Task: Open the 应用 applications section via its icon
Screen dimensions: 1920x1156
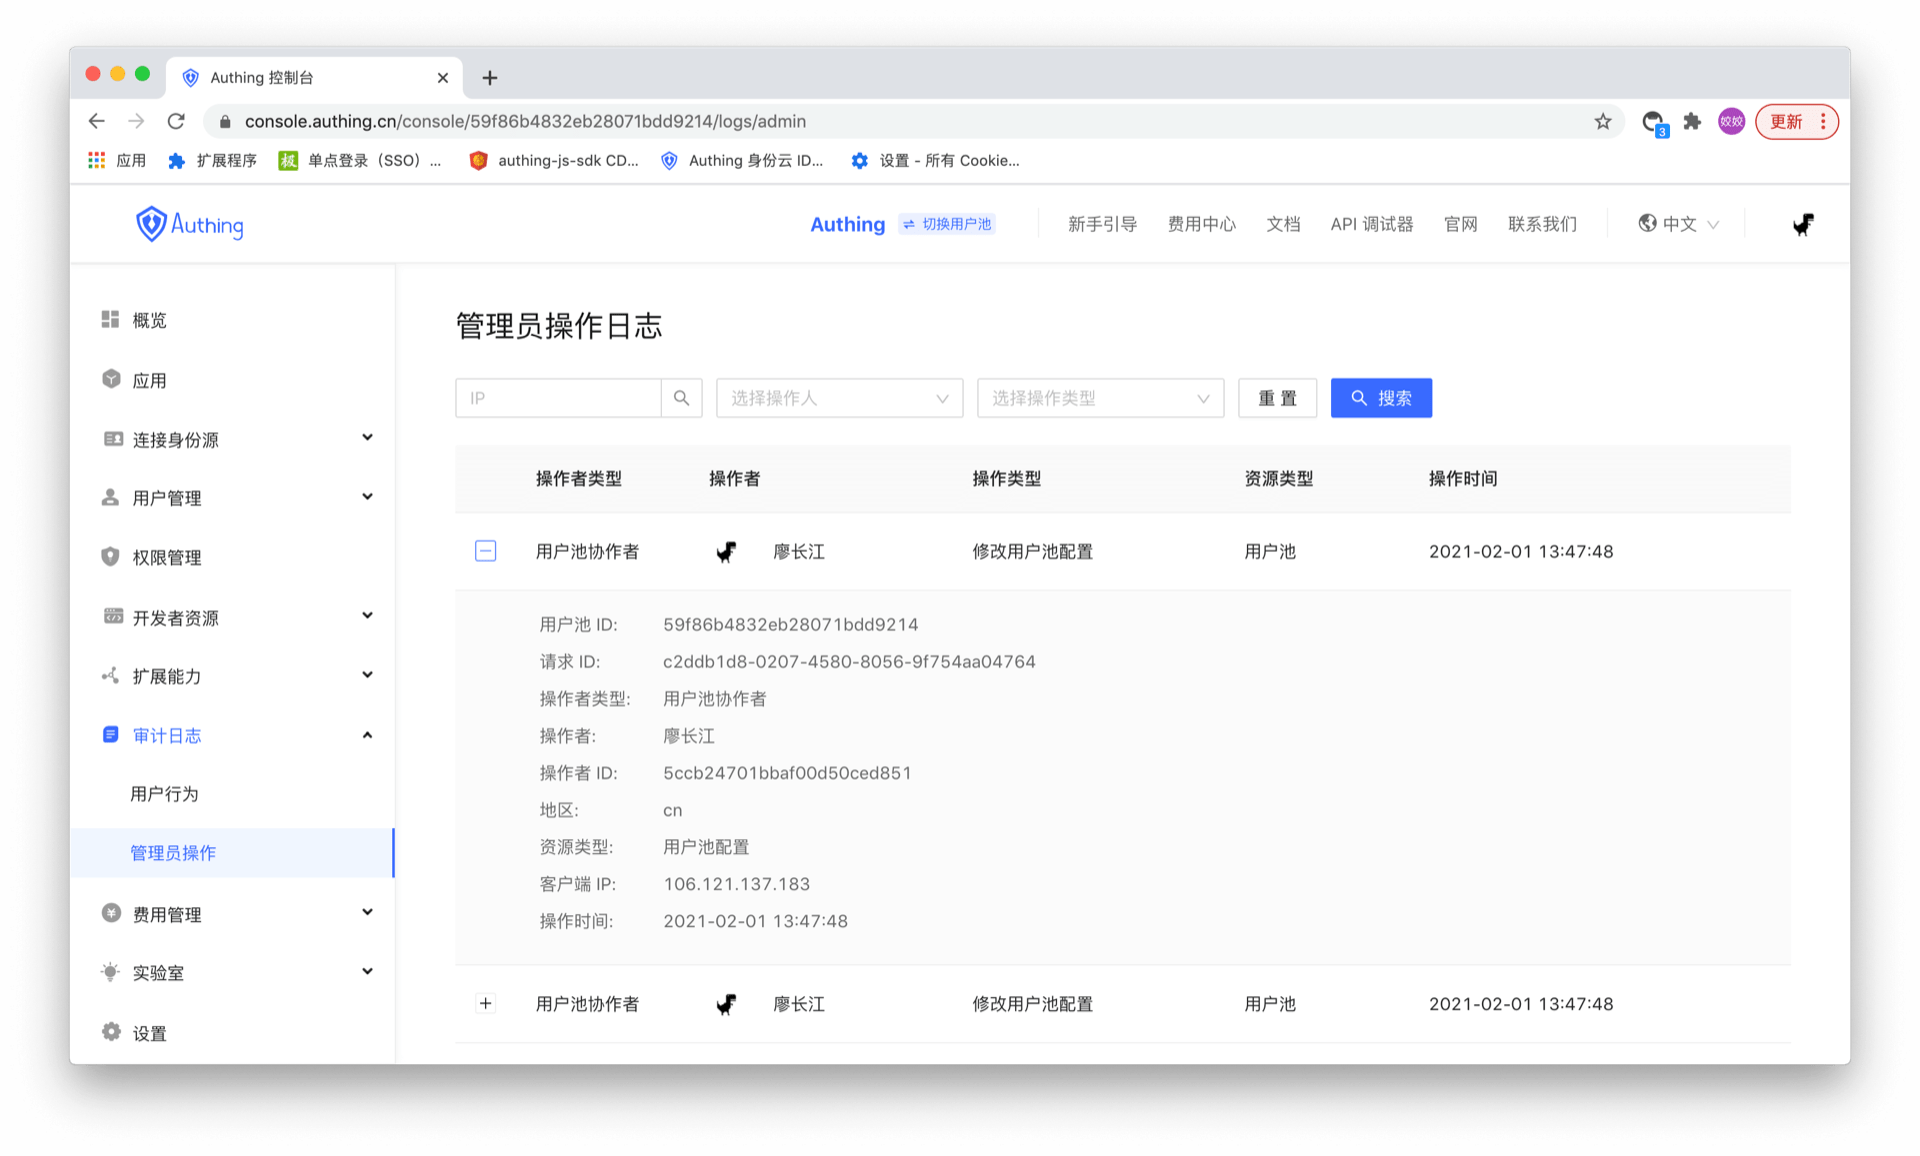Action: [110, 379]
